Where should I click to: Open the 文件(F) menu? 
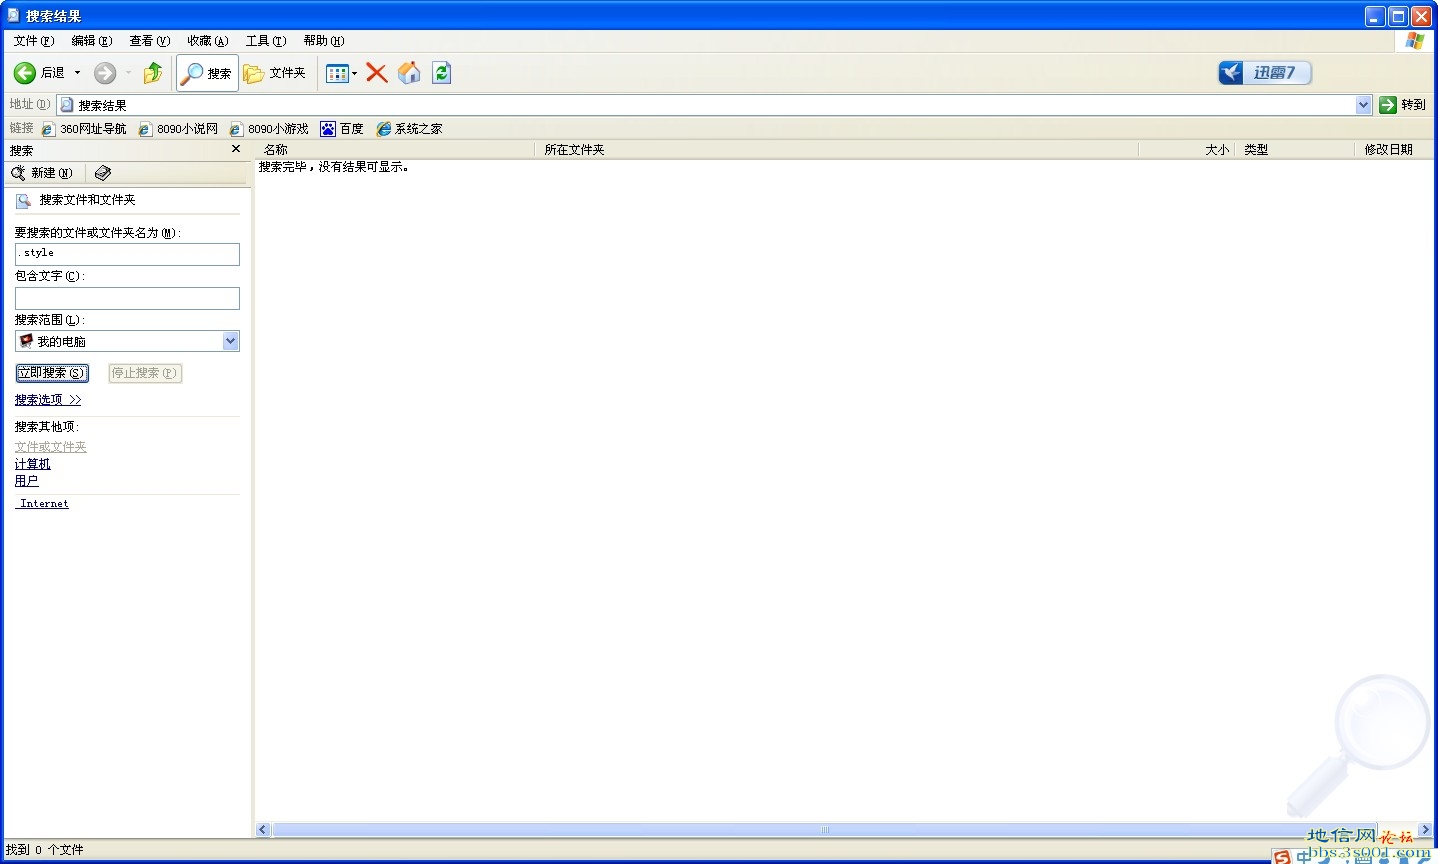(x=33, y=41)
